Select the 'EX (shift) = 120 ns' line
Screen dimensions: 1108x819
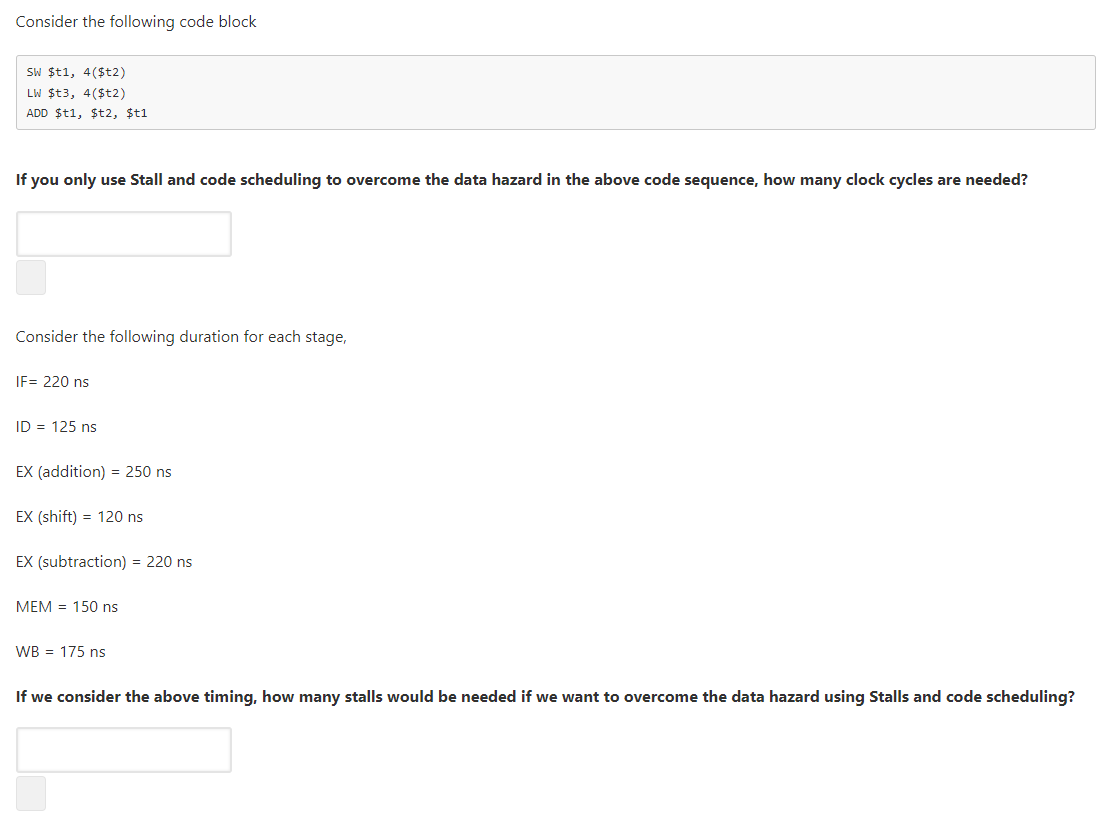pos(79,517)
